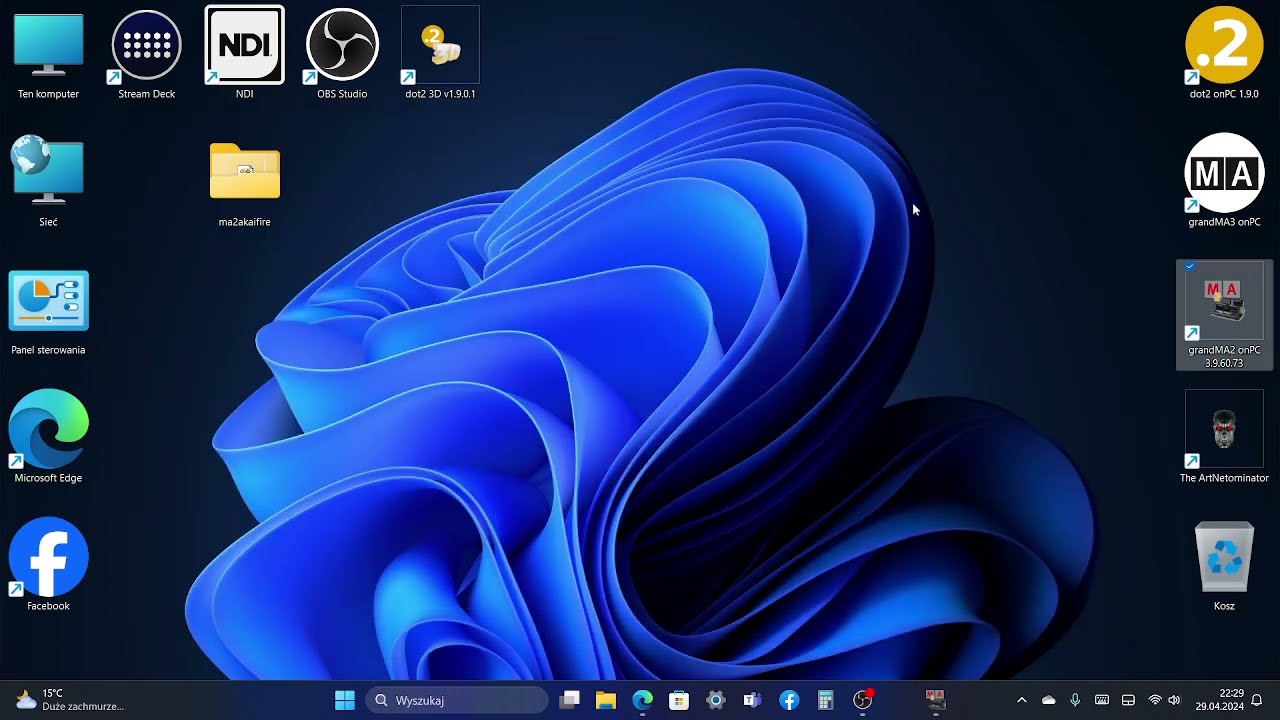Open the weather widget showing 15°C

68,700
